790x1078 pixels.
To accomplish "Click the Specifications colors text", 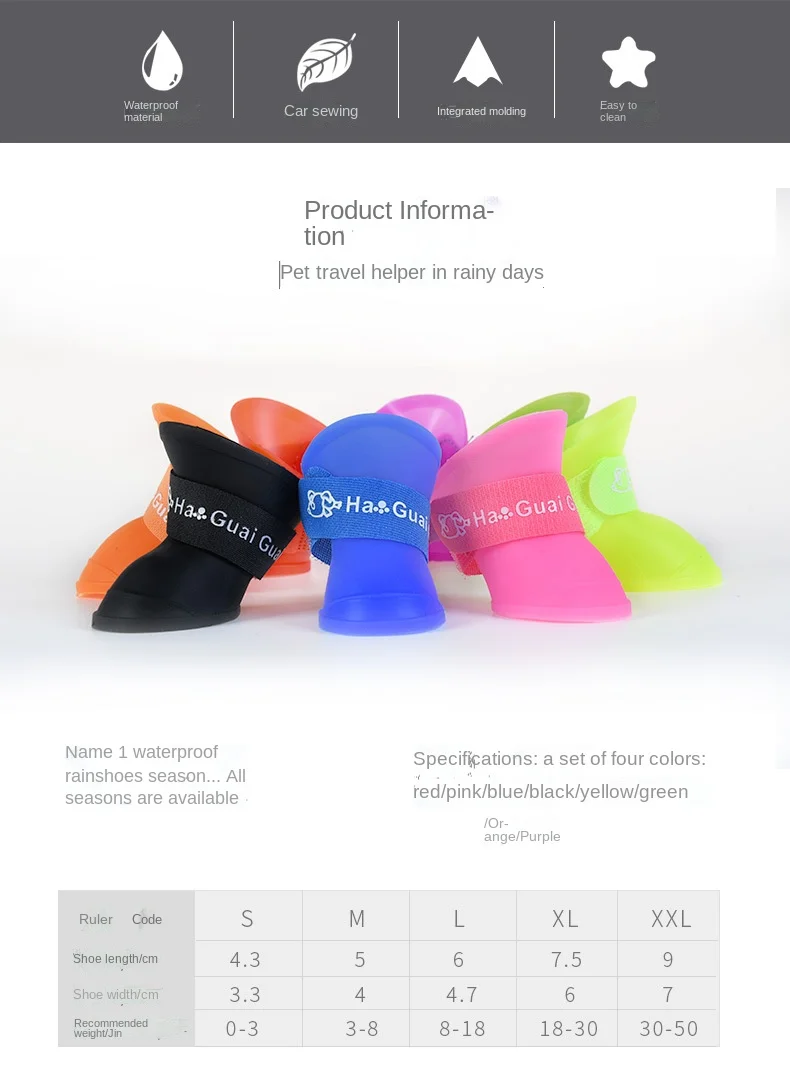I will click(559, 775).
